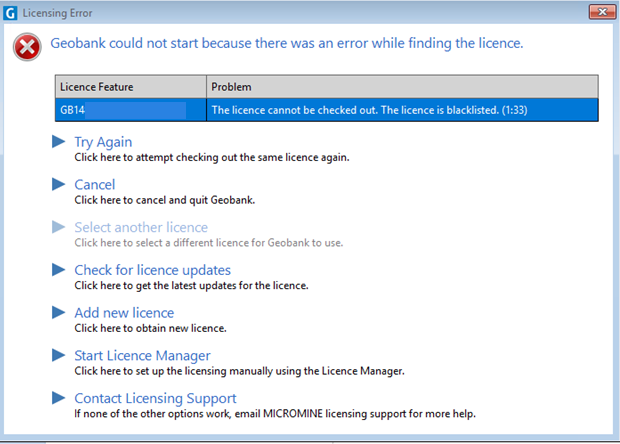This screenshot has height=444, width=620.
Task: Click the arrow icon beside Cancel
Action: pos(58,184)
